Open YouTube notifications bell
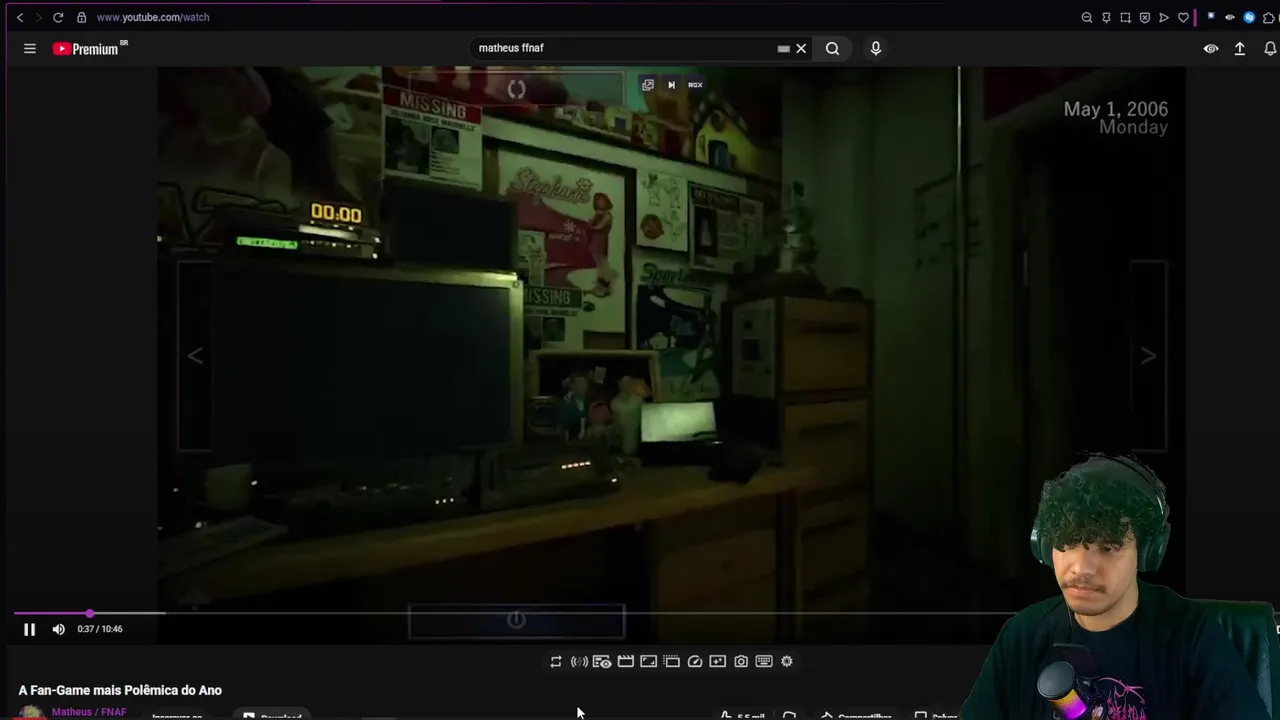Image resolution: width=1280 pixels, height=720 pixels. coord(1271,48)
